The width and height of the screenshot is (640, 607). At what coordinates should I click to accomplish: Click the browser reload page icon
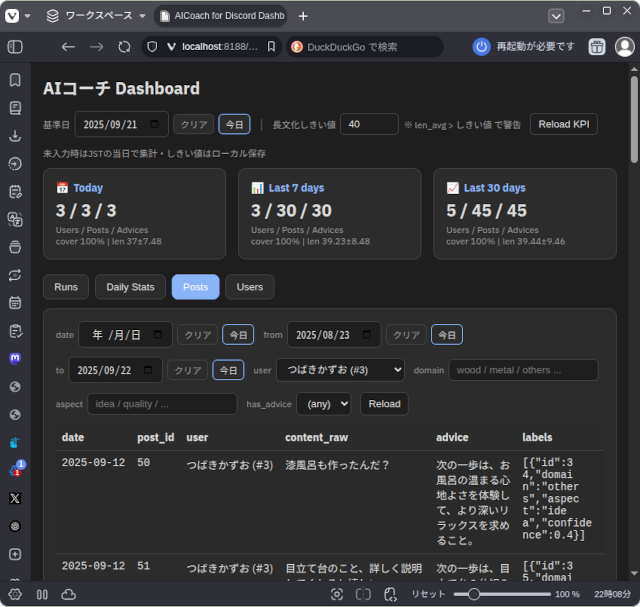click(x=124, y=47)
